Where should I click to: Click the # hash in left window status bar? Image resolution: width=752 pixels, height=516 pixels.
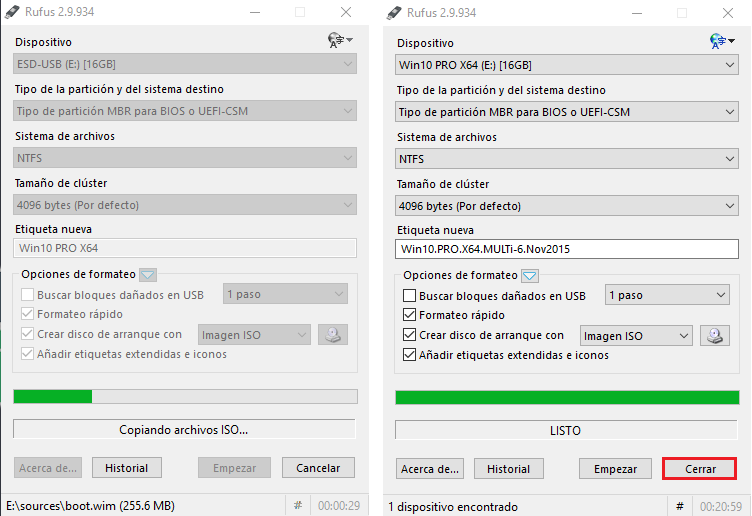pos(298,505)
